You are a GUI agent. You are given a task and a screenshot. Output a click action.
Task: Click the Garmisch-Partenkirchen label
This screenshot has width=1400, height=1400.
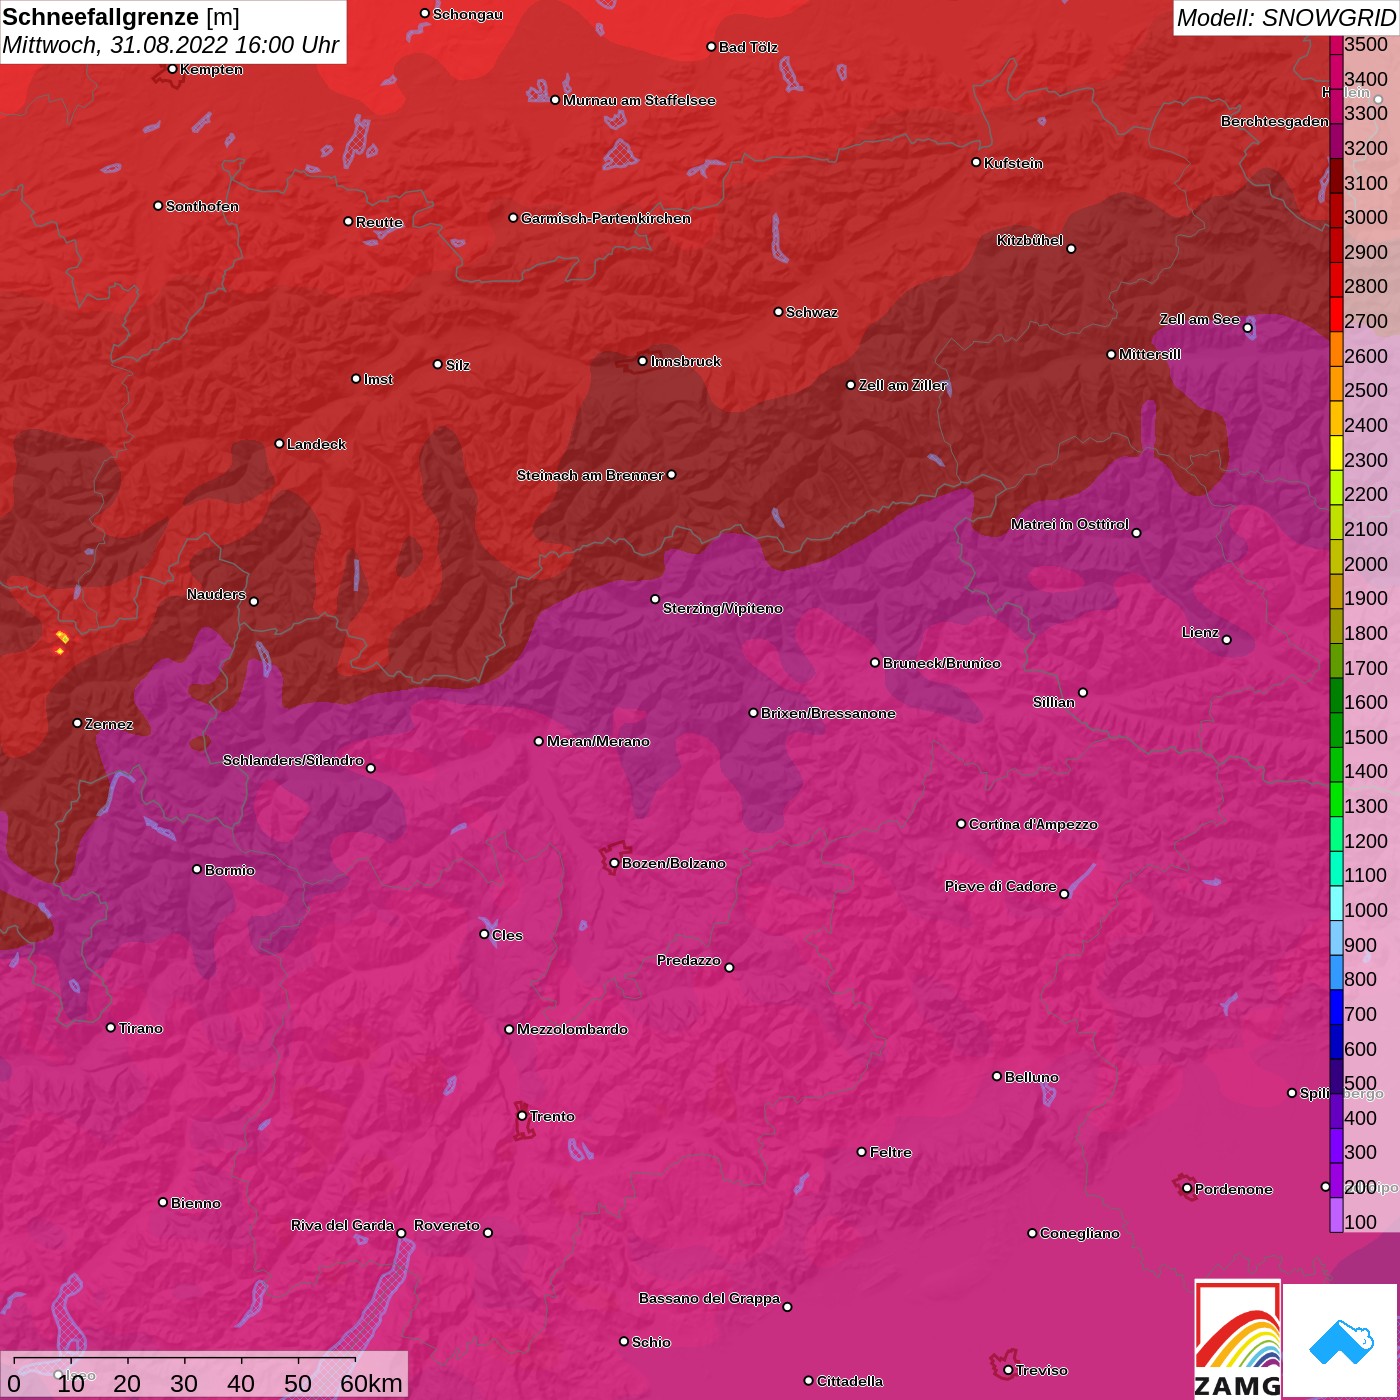click(x=606, y=218)
